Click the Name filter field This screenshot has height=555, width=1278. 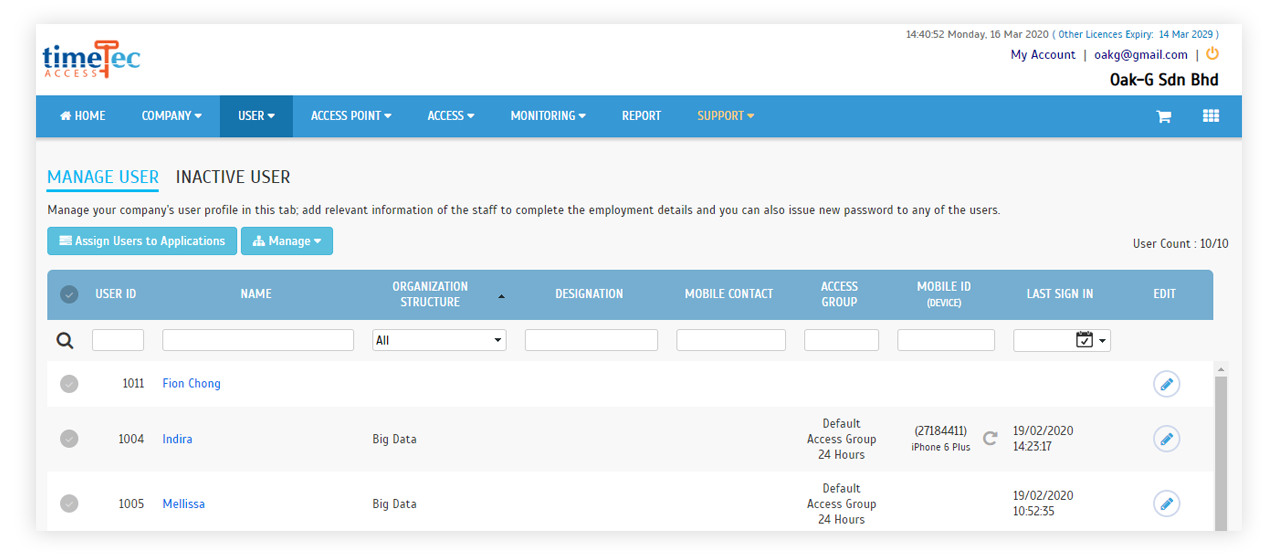coord(258,341)
